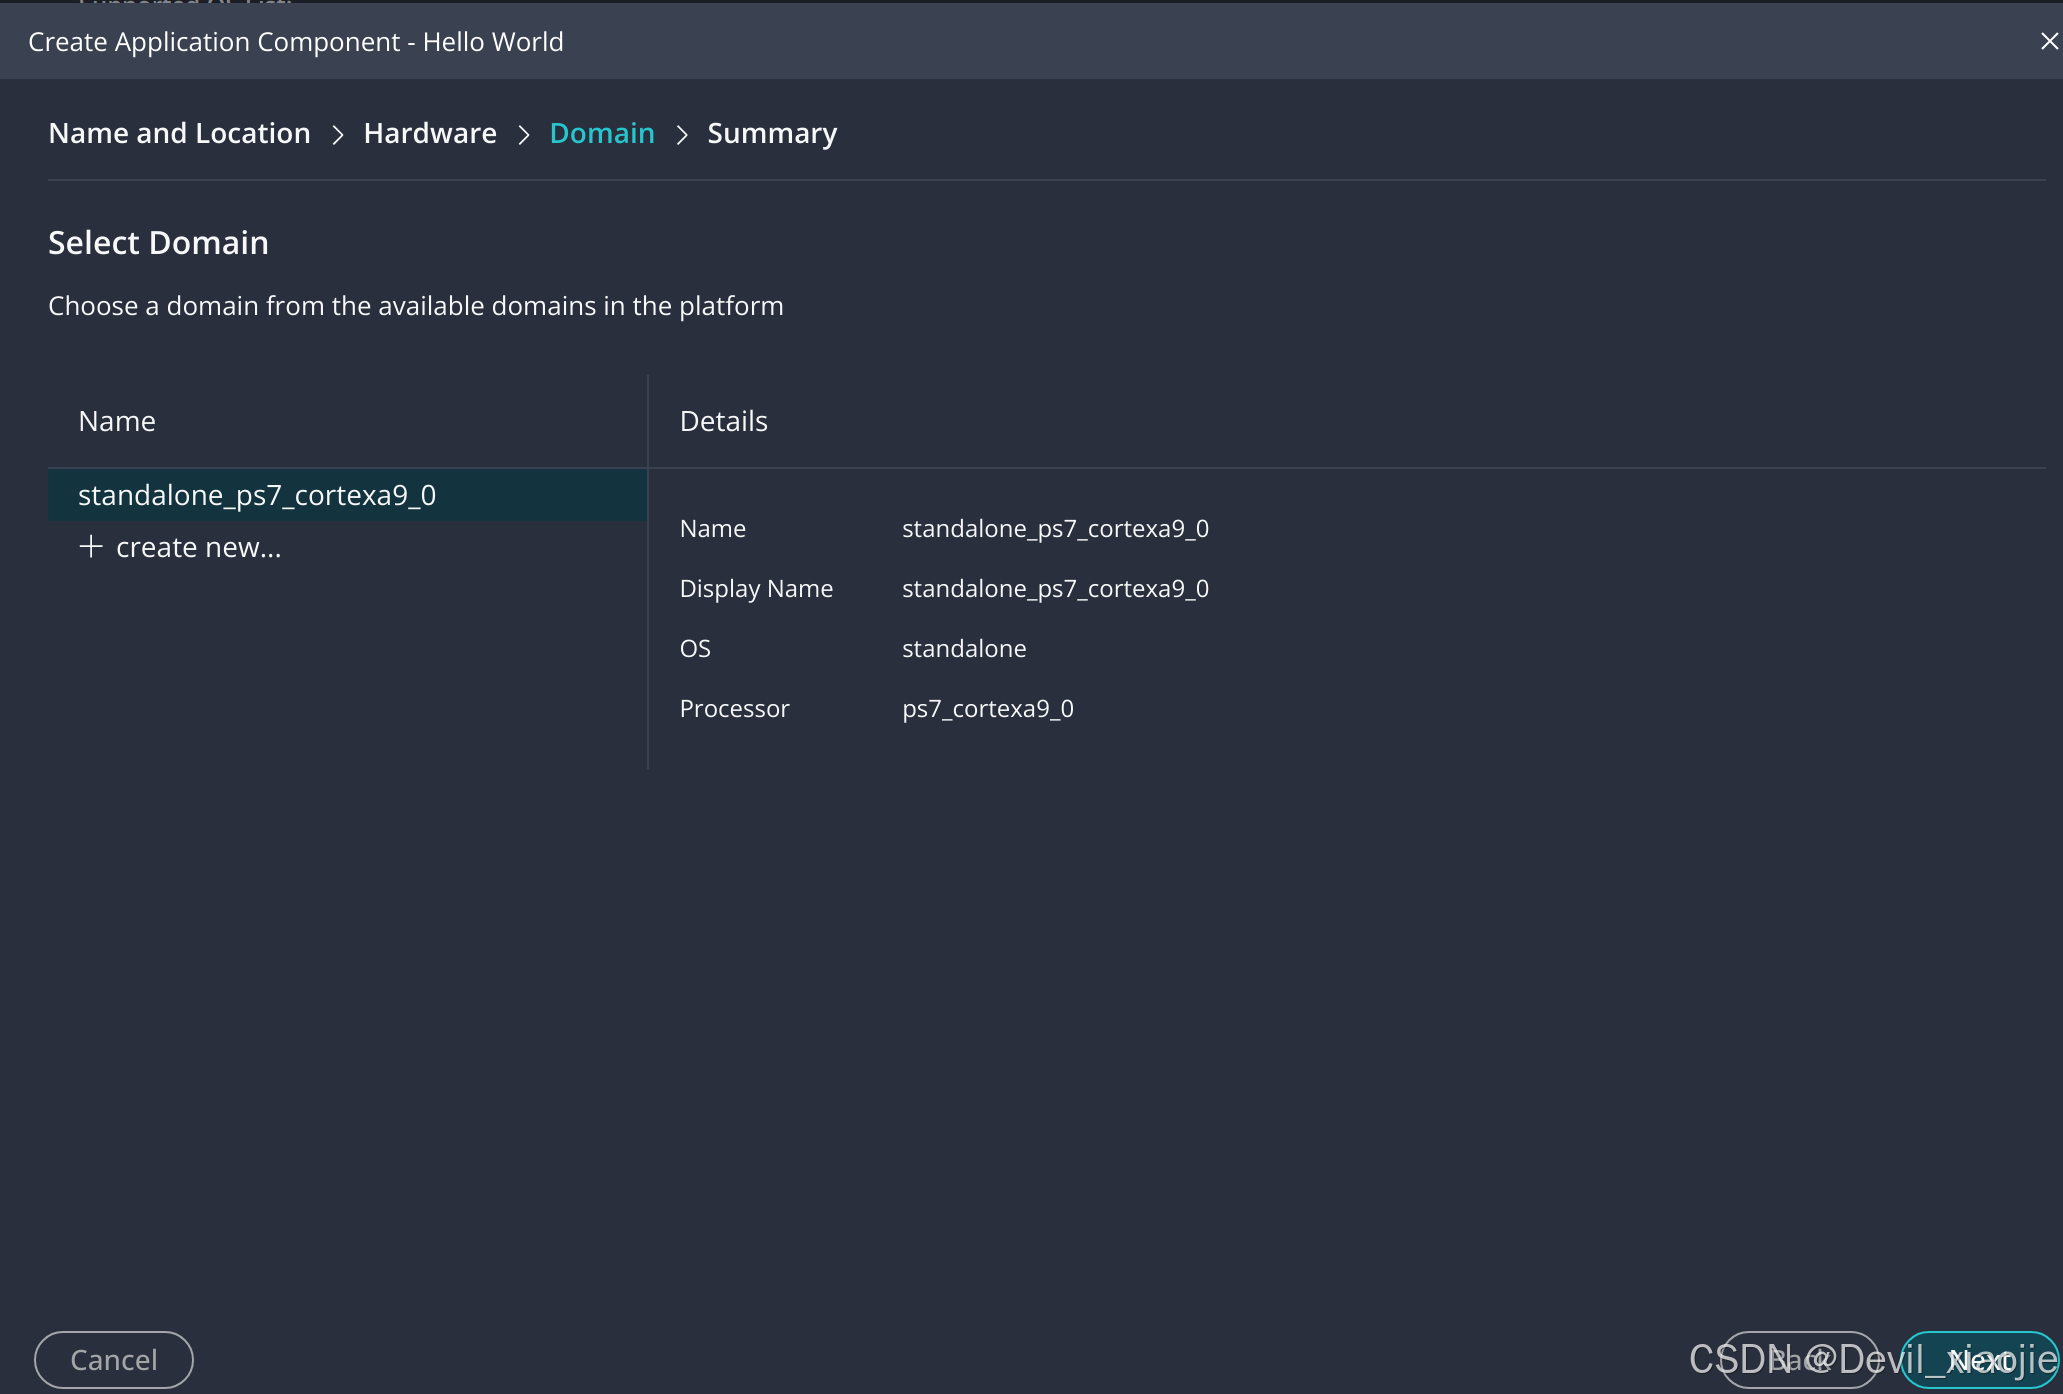Switch to the Hardware step
2063x1394 pixels.
pyautogui.click(x=430, y=133)
